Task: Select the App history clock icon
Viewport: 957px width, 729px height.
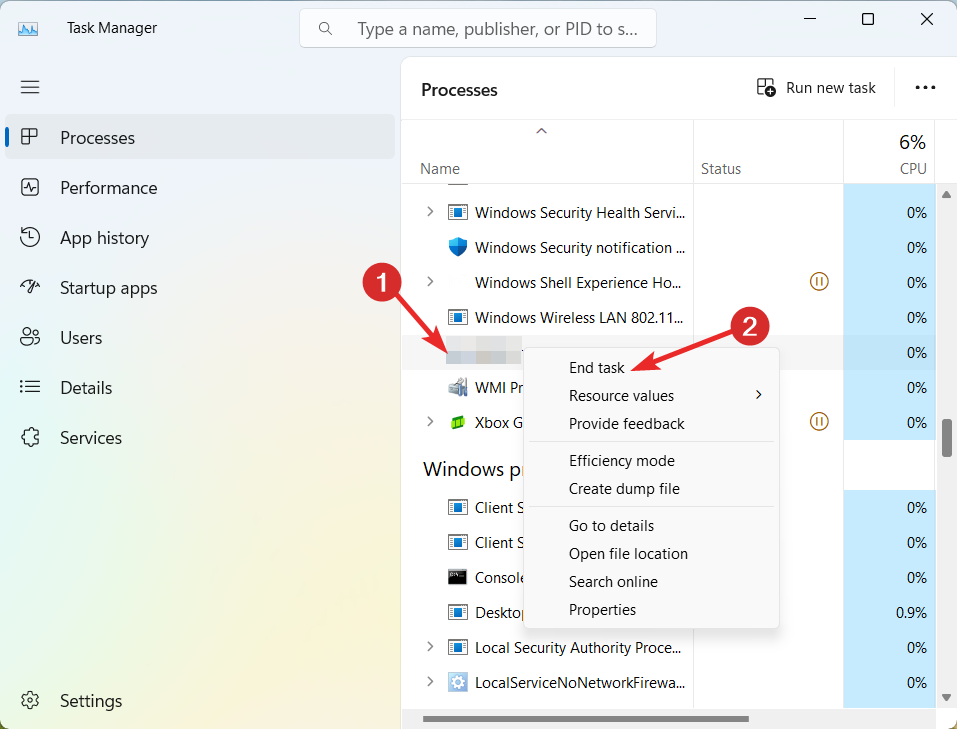Action: coord(30,237)
